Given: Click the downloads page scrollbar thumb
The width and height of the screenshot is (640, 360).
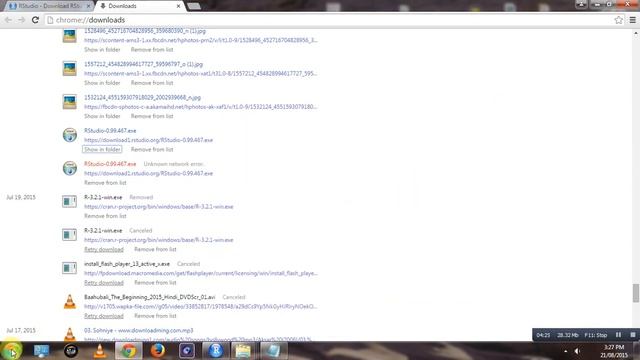Looking at the screenshot, I should coord(636,293).
